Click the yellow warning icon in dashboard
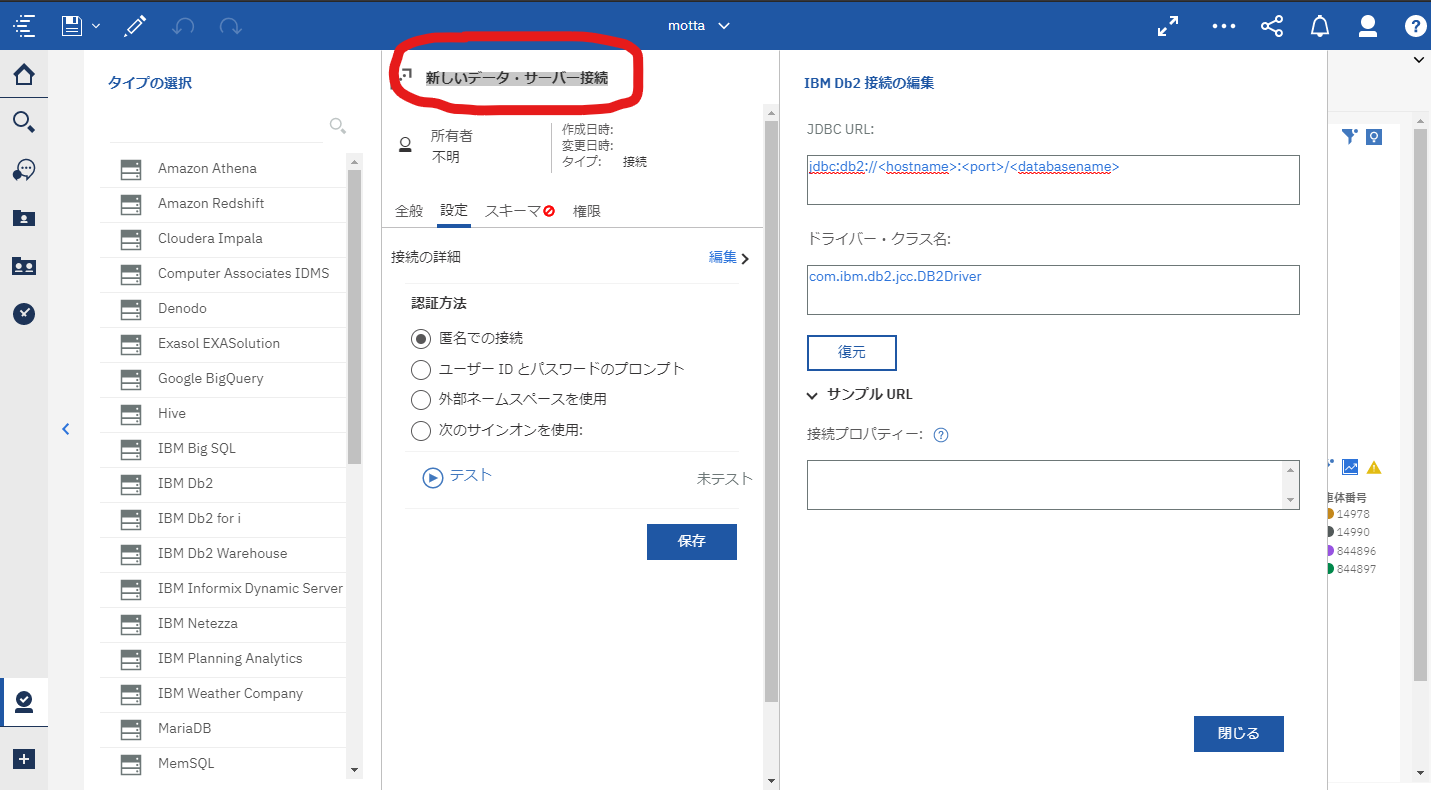 click(1374, 467)
